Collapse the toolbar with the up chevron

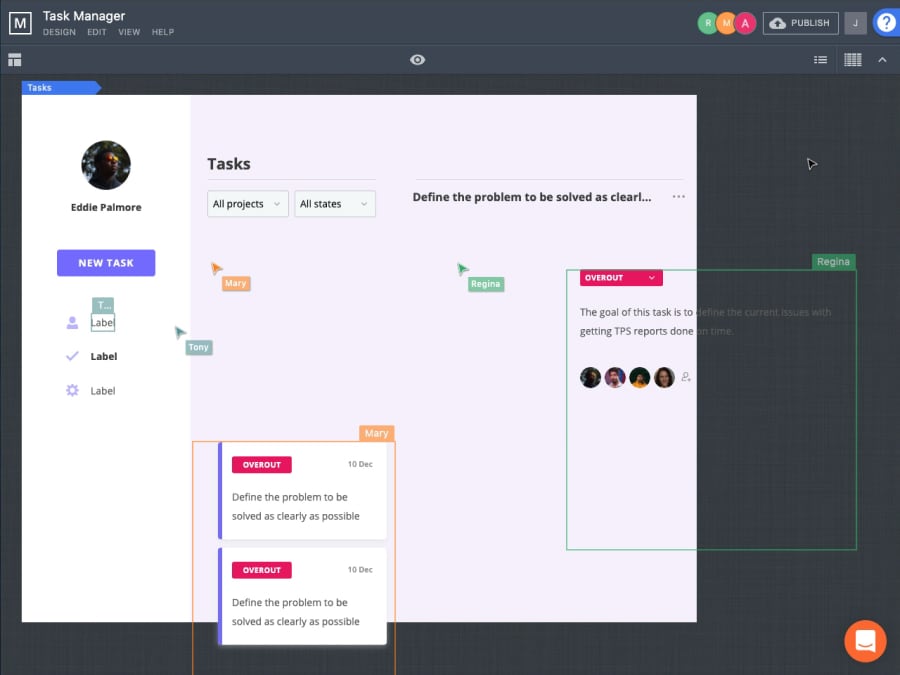882,60
